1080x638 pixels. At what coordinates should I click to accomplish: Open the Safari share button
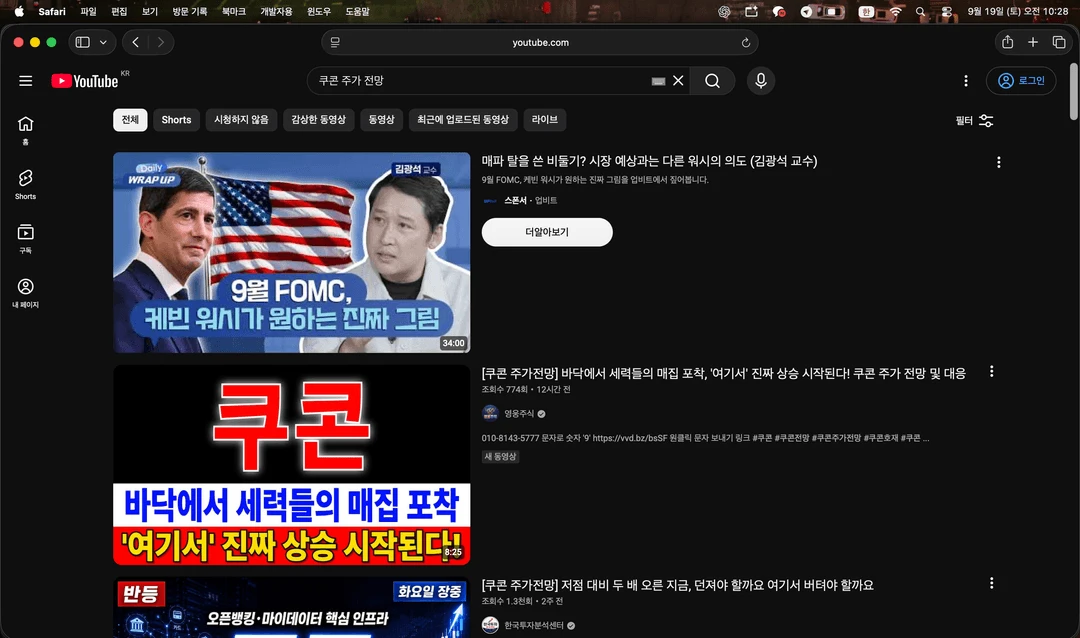click(1008, 42)
